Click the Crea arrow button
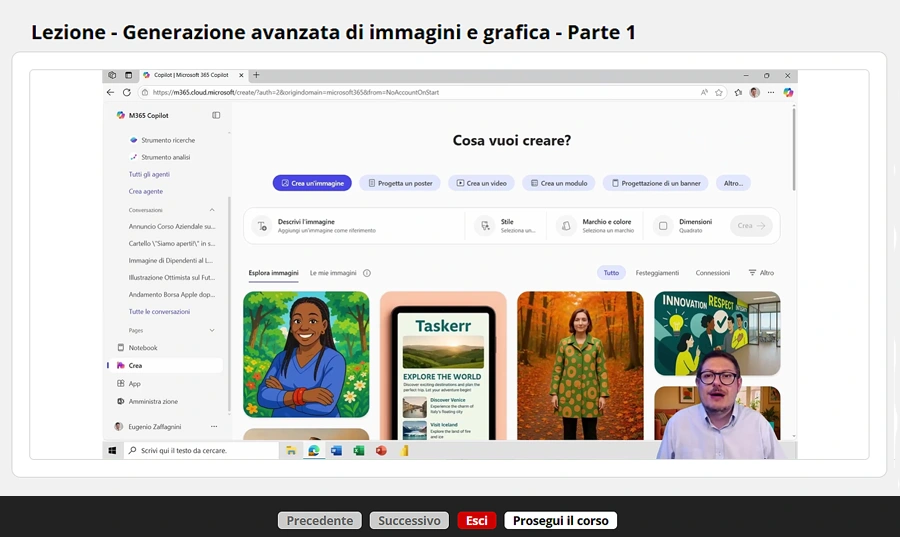This screenshot has height=537, width=900. [x=751, y=226]
